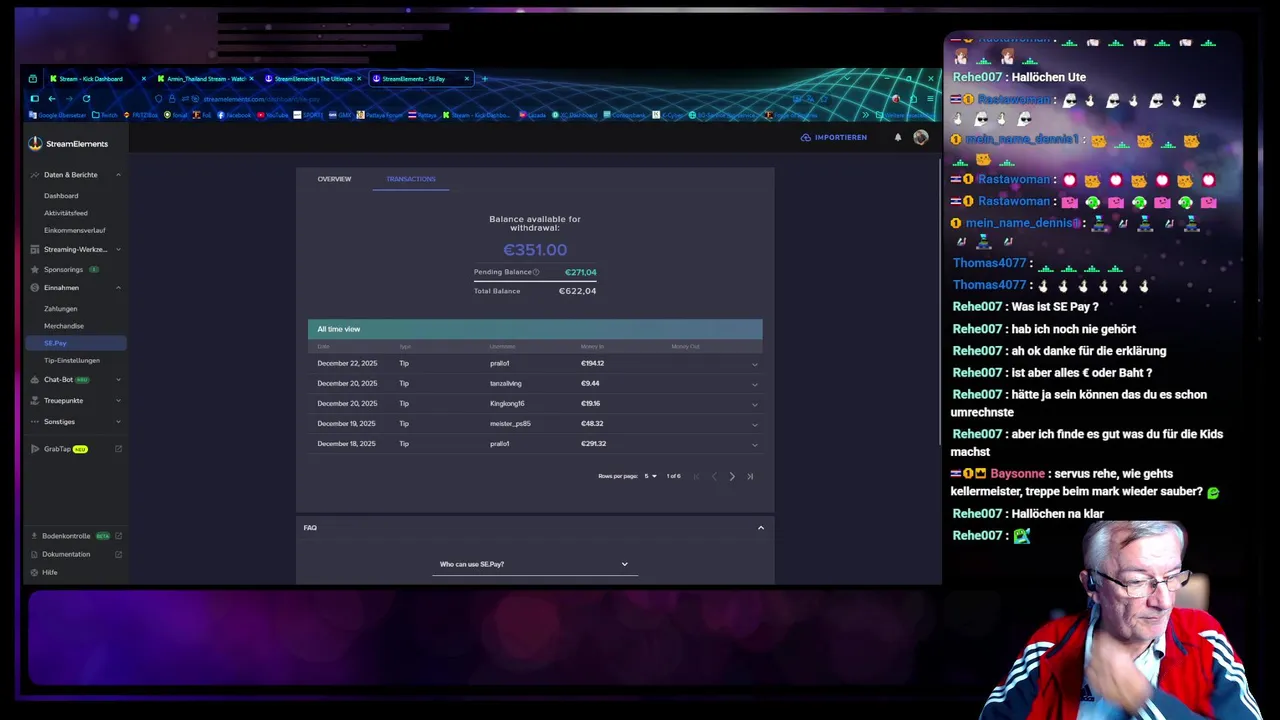Screen dimensions: 1280x720
Task: Click the Pending Balance help icon
Action: coord(536,272)
